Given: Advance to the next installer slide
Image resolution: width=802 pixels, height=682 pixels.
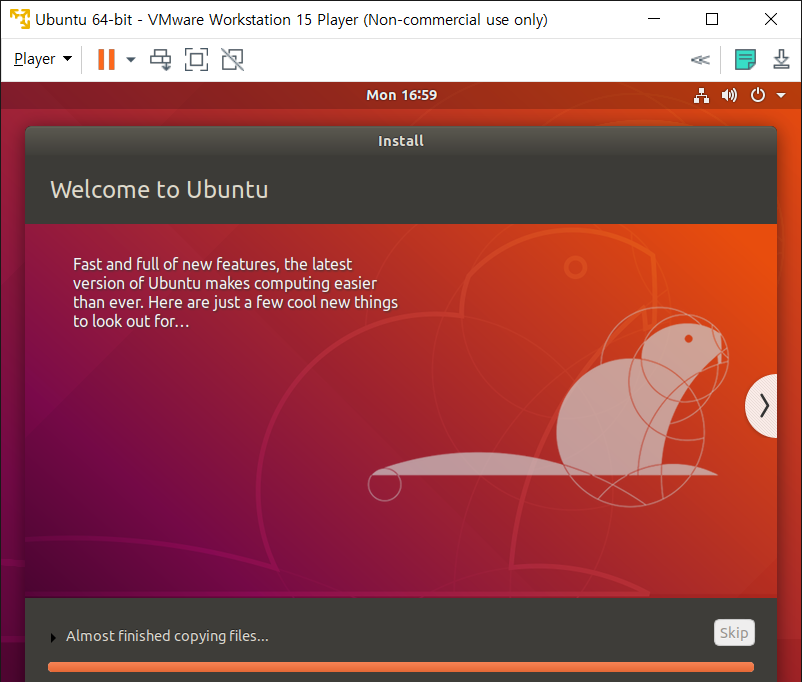Looking at the screenshot, I should point(762,406).
